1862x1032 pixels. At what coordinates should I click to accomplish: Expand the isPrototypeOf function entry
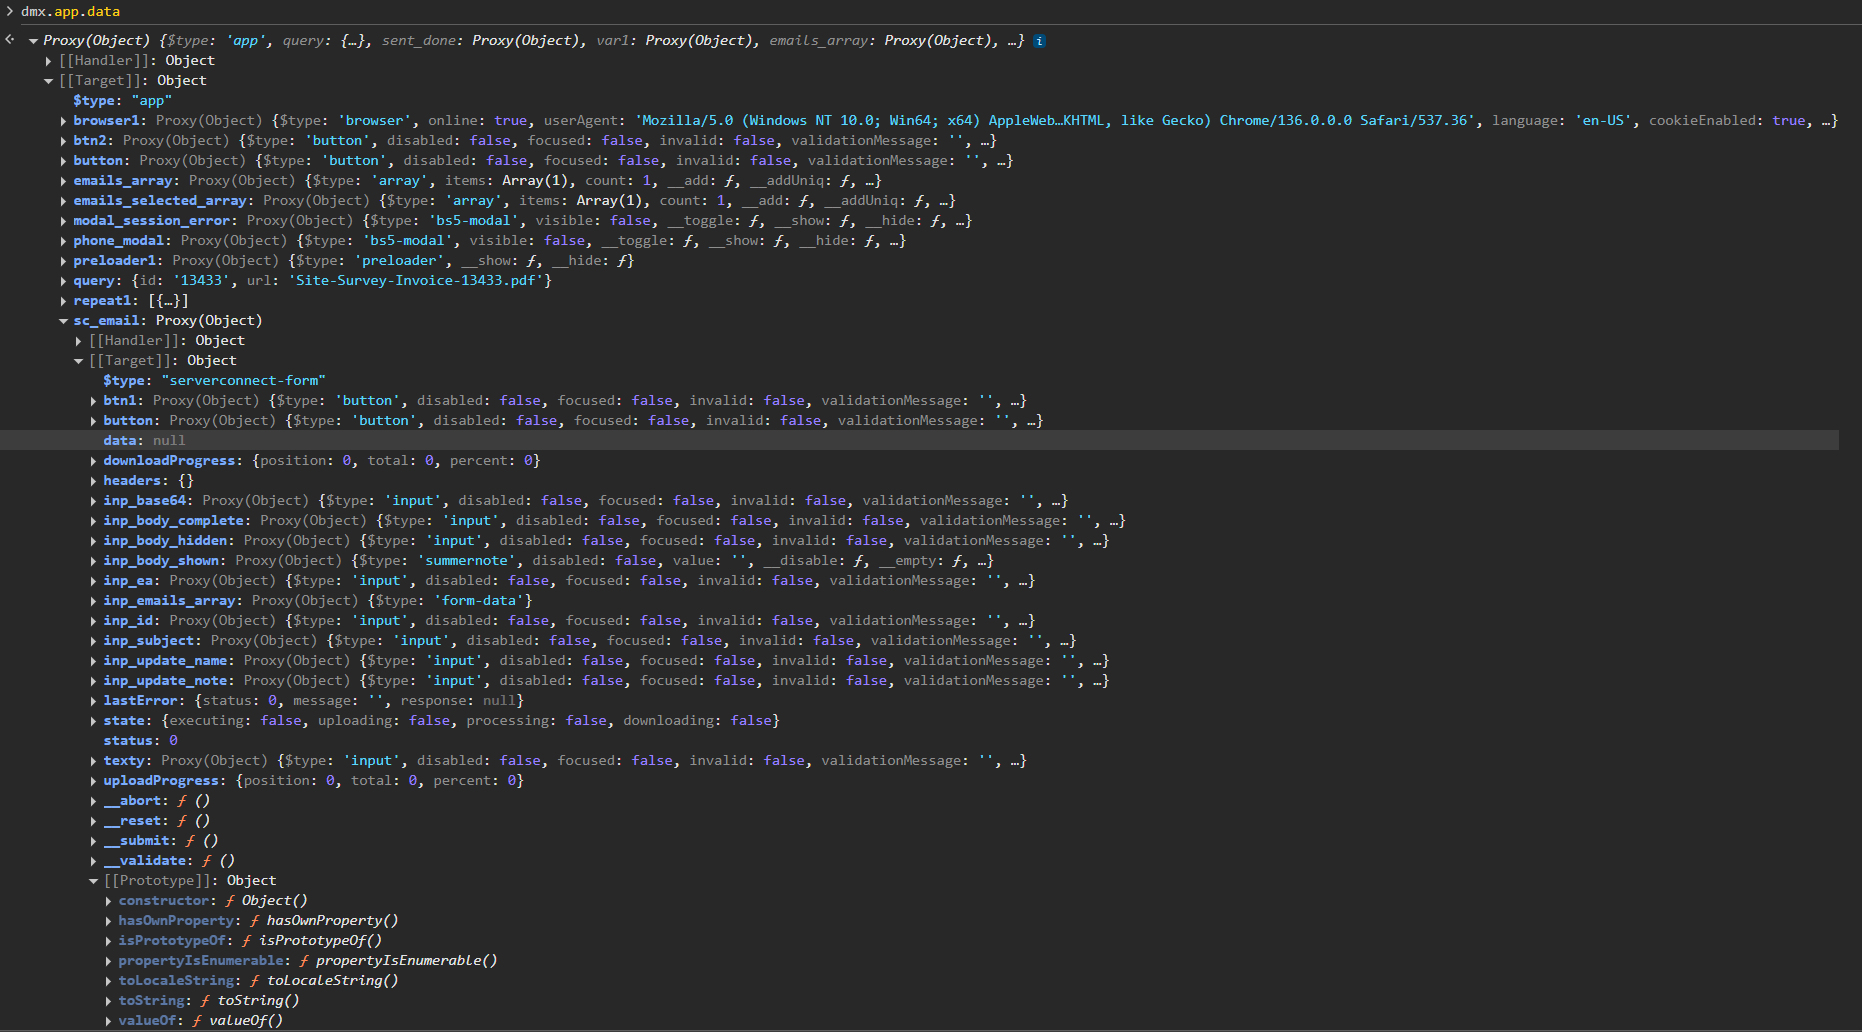108,941
